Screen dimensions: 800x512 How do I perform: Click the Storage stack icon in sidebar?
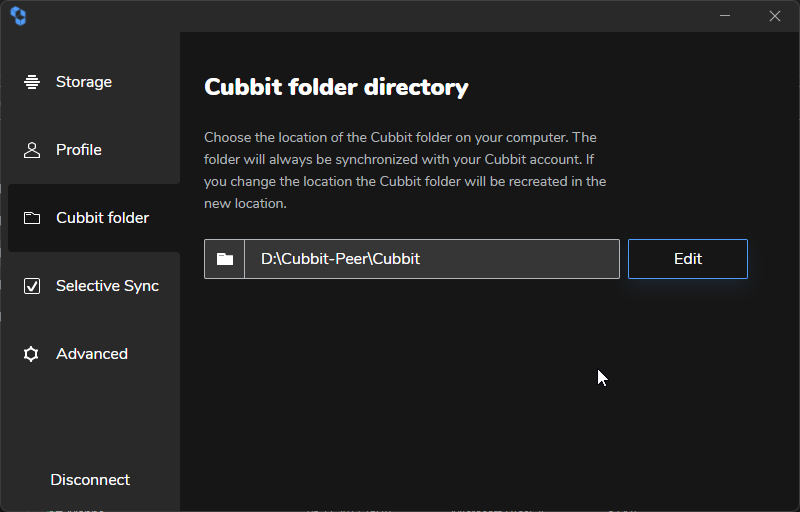click(x=32, y=82)
